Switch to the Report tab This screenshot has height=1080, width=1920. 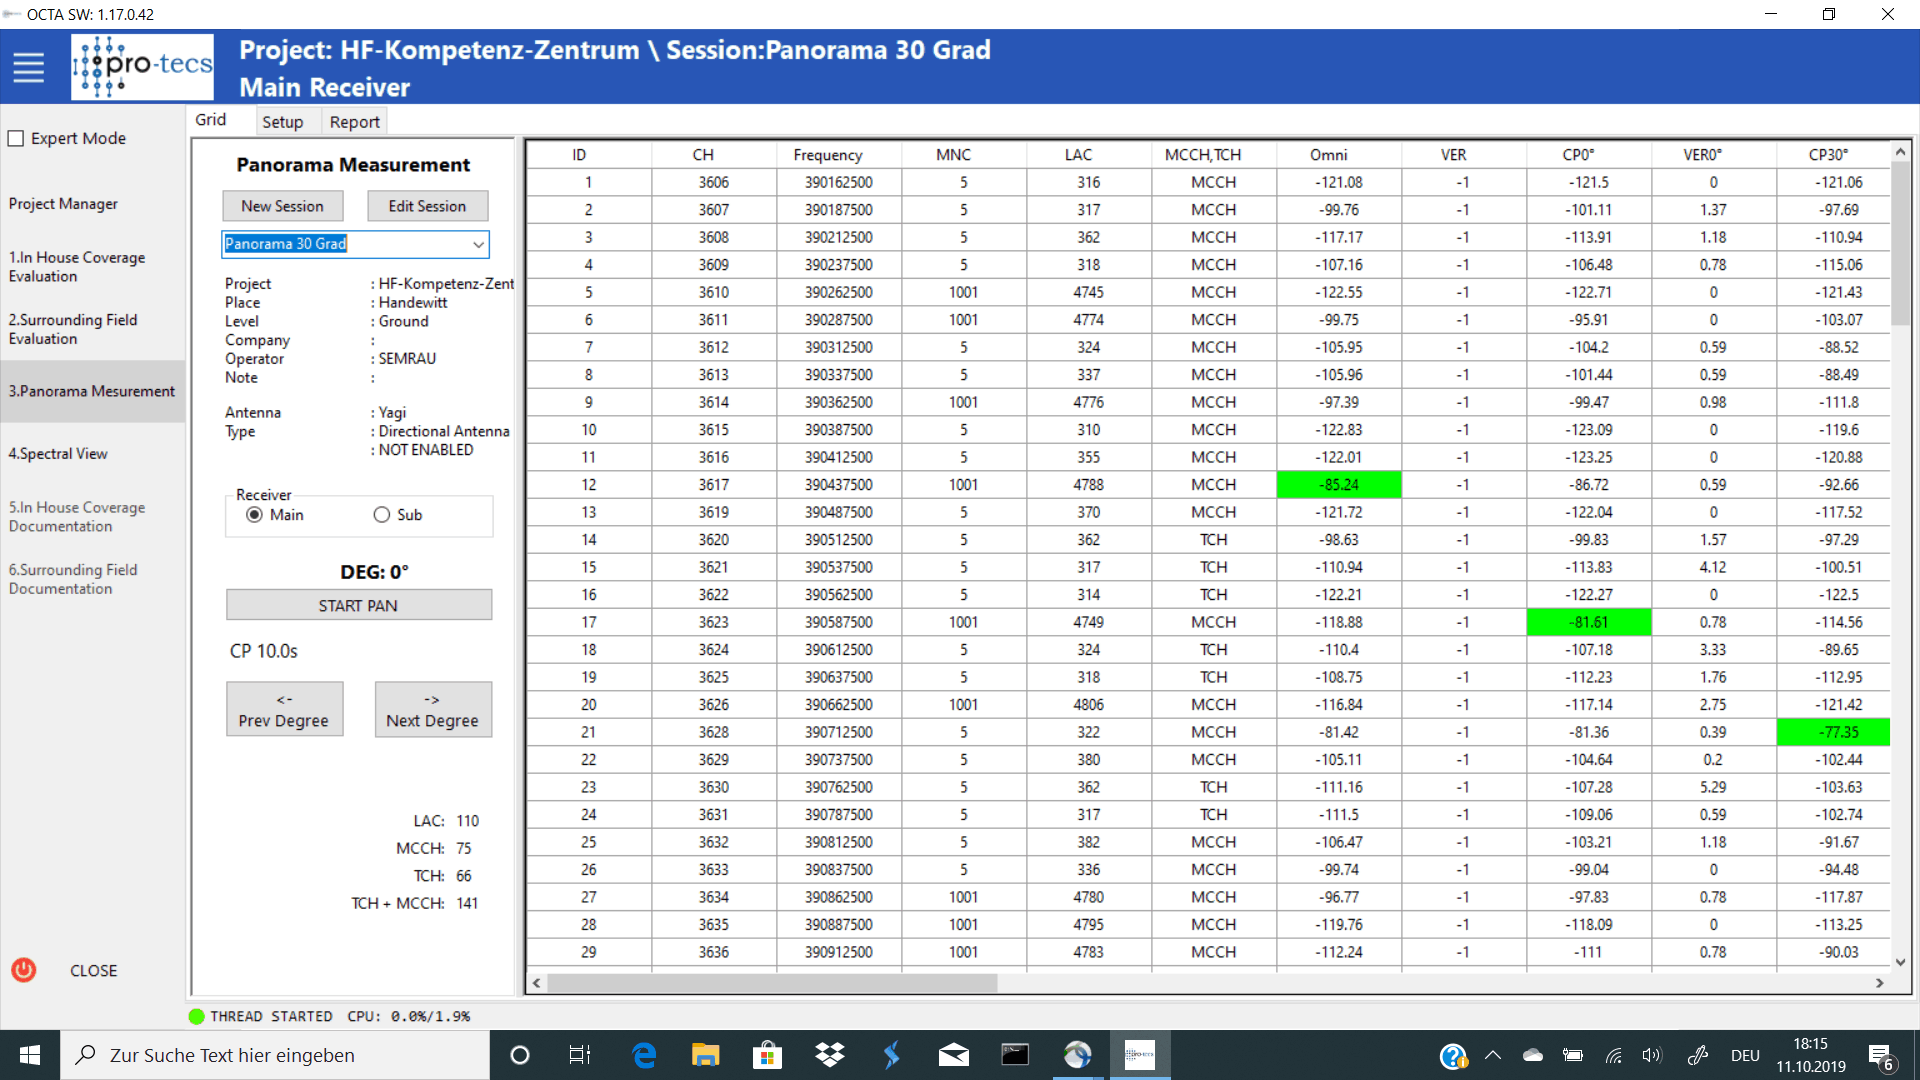354,122
